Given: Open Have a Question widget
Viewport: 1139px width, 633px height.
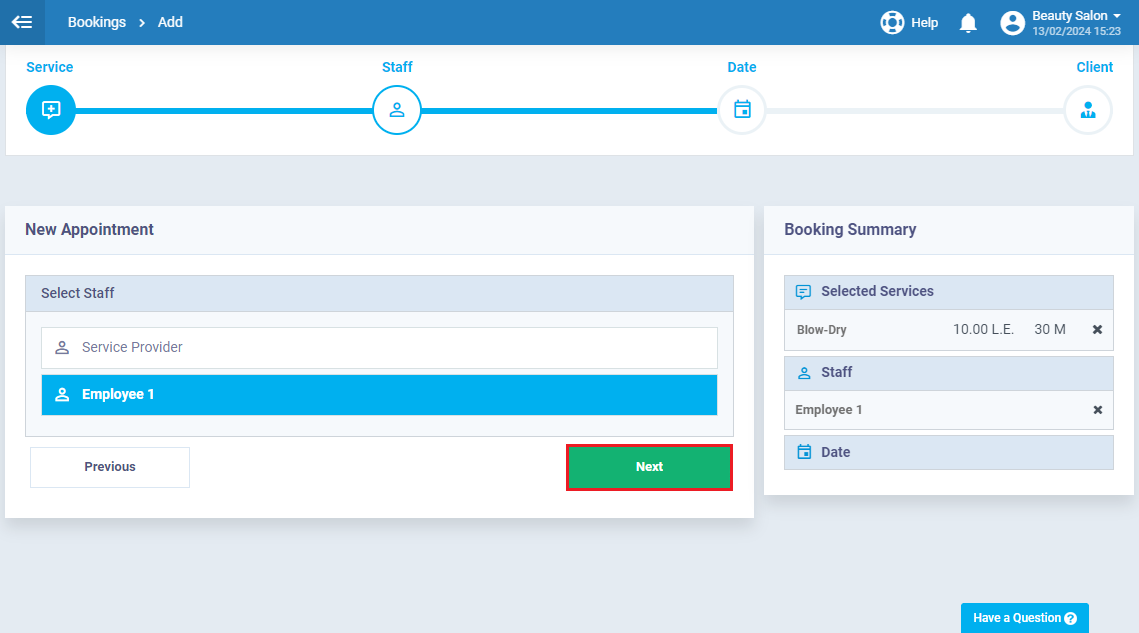Looking at the screenshot, I should 1024,618.
